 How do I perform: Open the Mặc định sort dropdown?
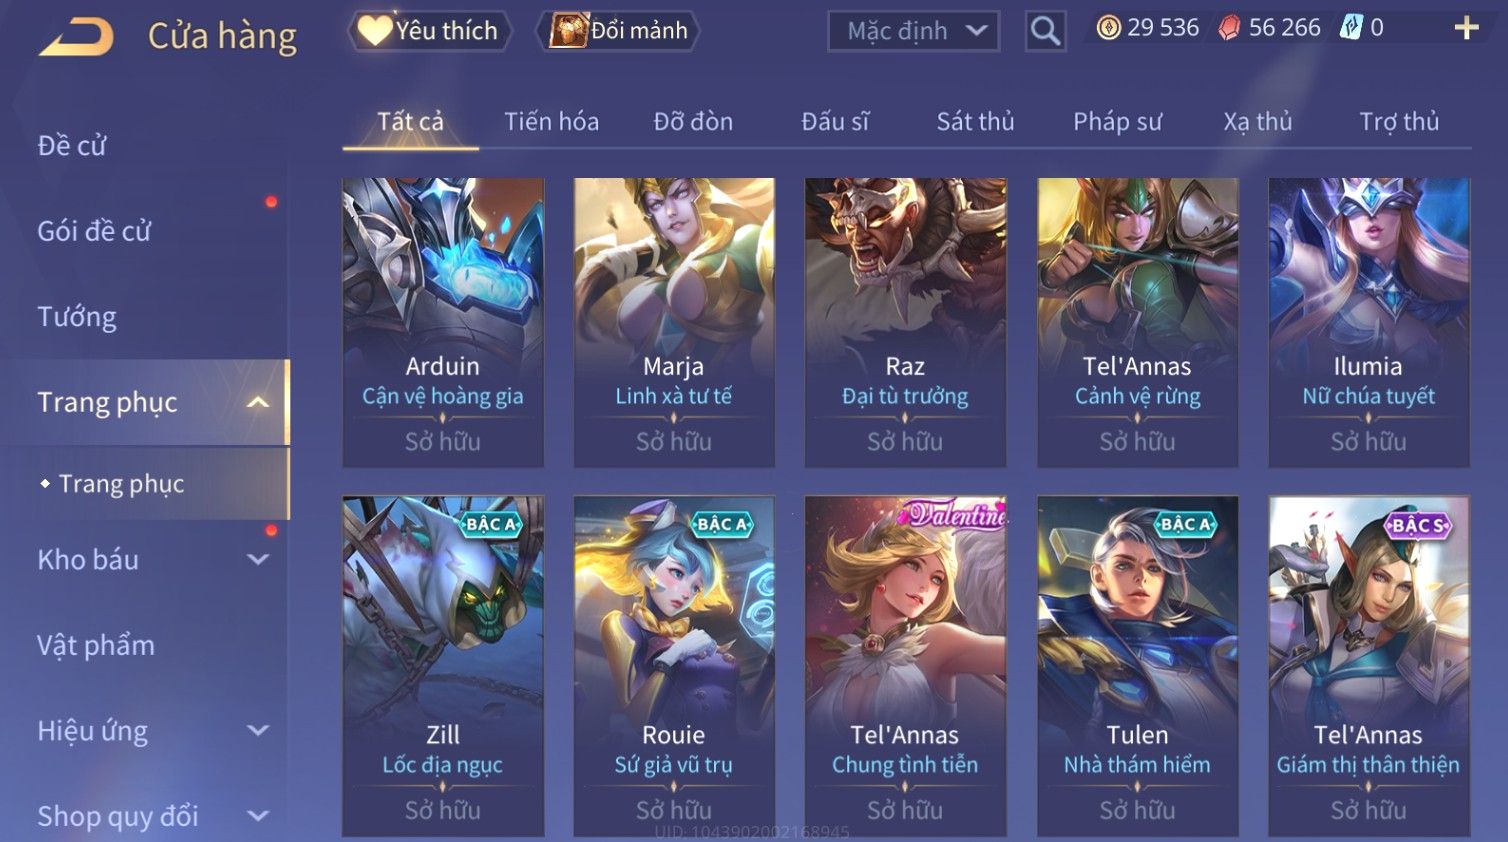coord(914,31)
